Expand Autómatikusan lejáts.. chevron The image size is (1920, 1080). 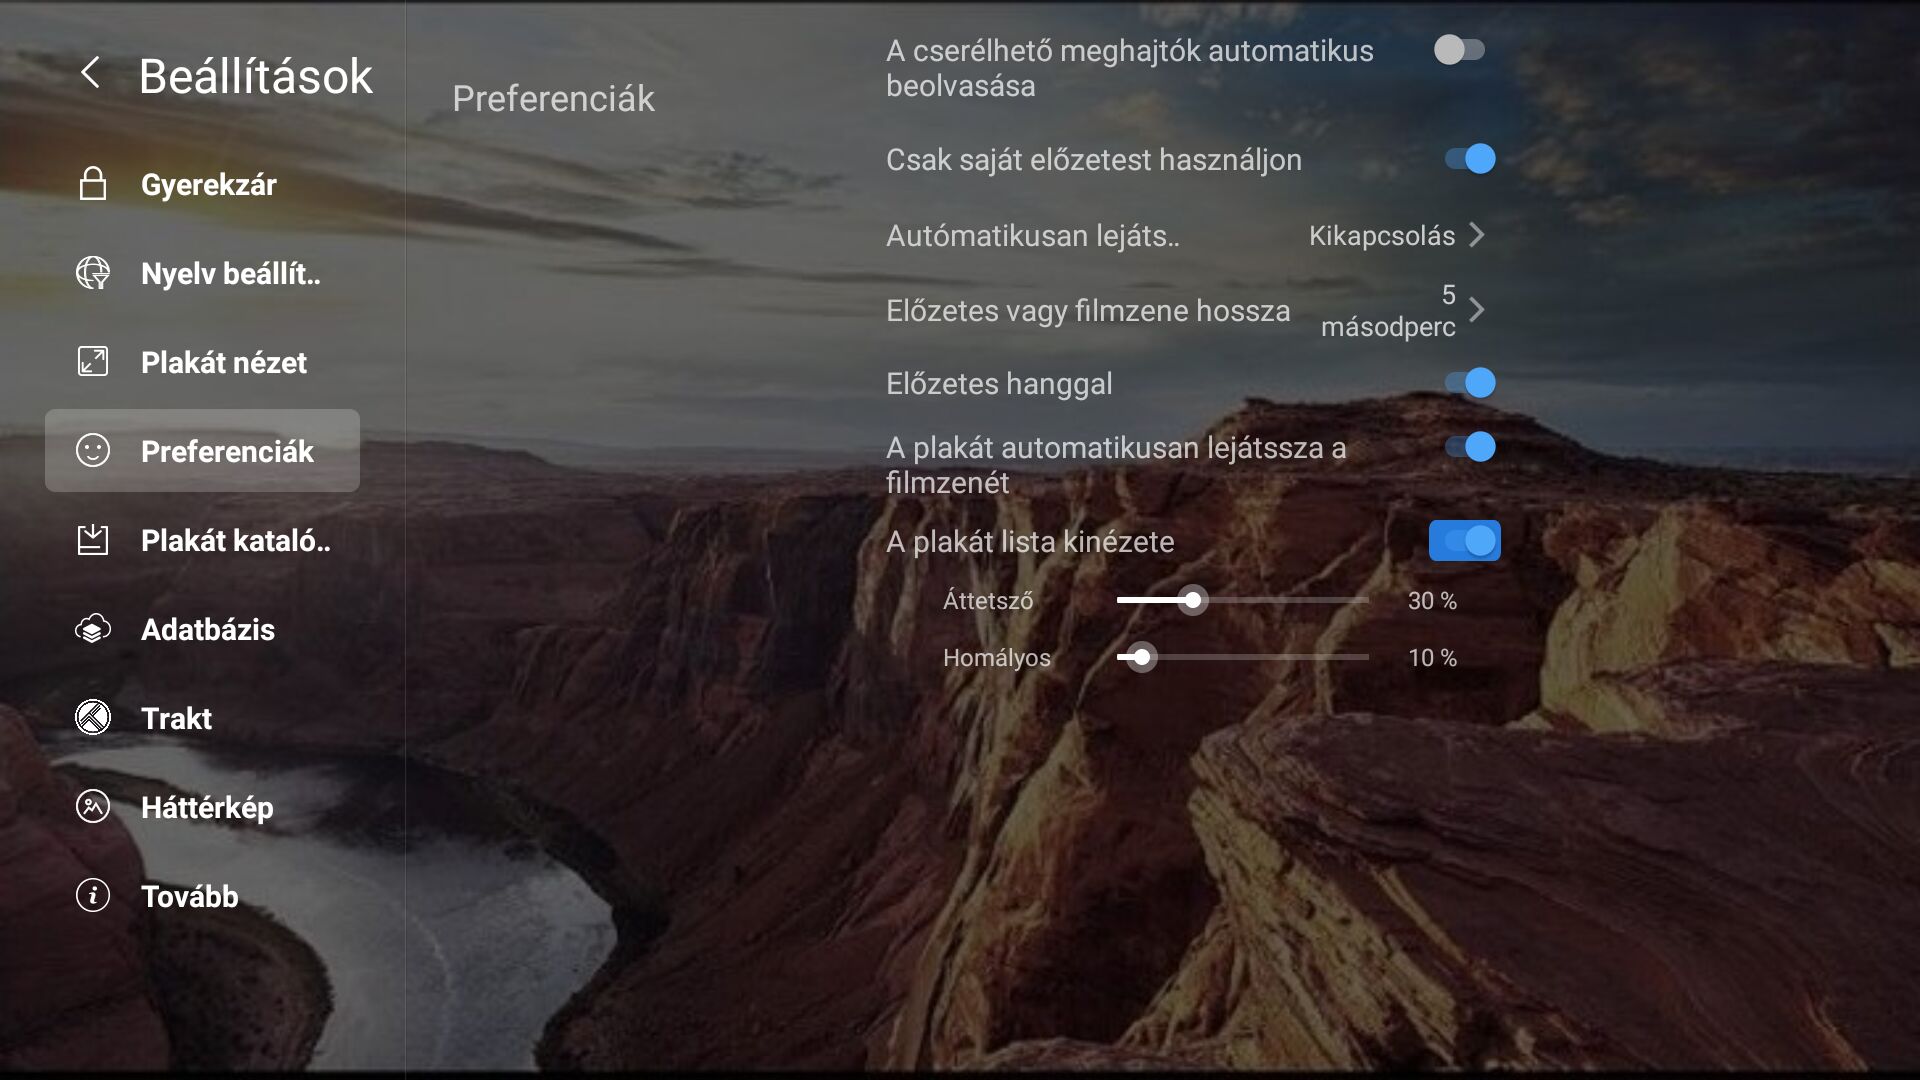click(x=1477, y=235)
